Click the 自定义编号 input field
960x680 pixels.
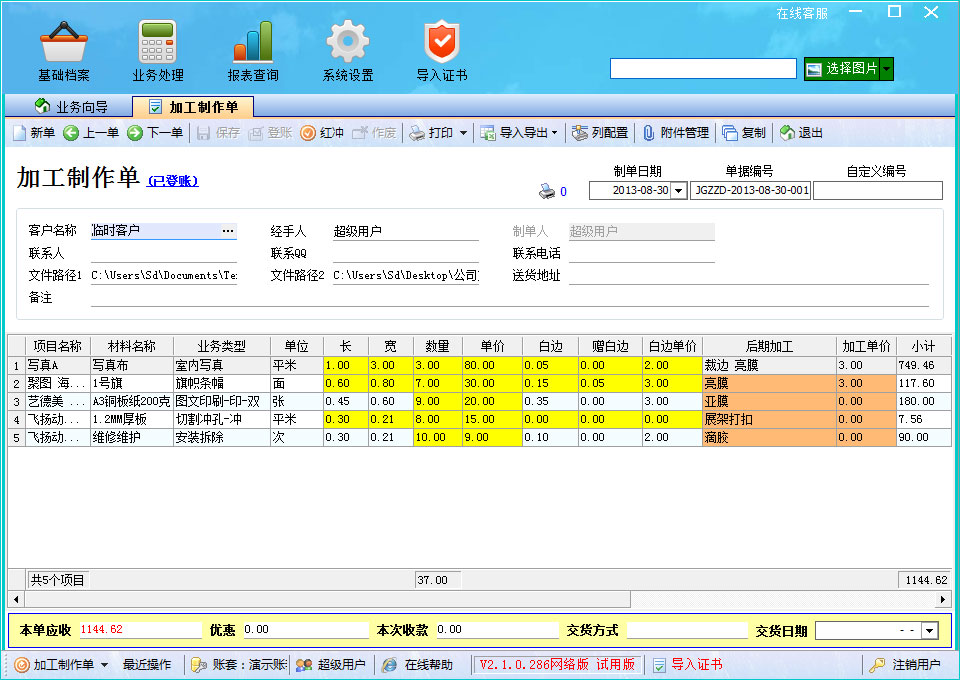(x=877, y=191)
